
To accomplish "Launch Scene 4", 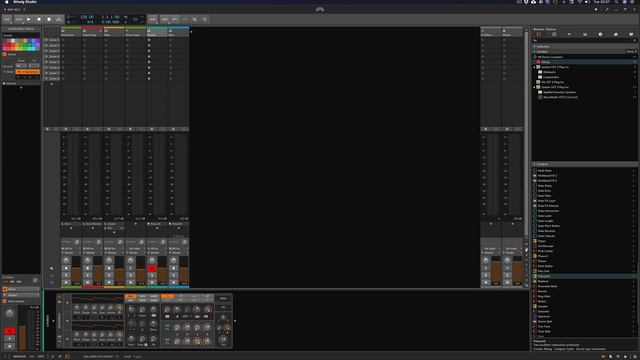I will point(47,56).
